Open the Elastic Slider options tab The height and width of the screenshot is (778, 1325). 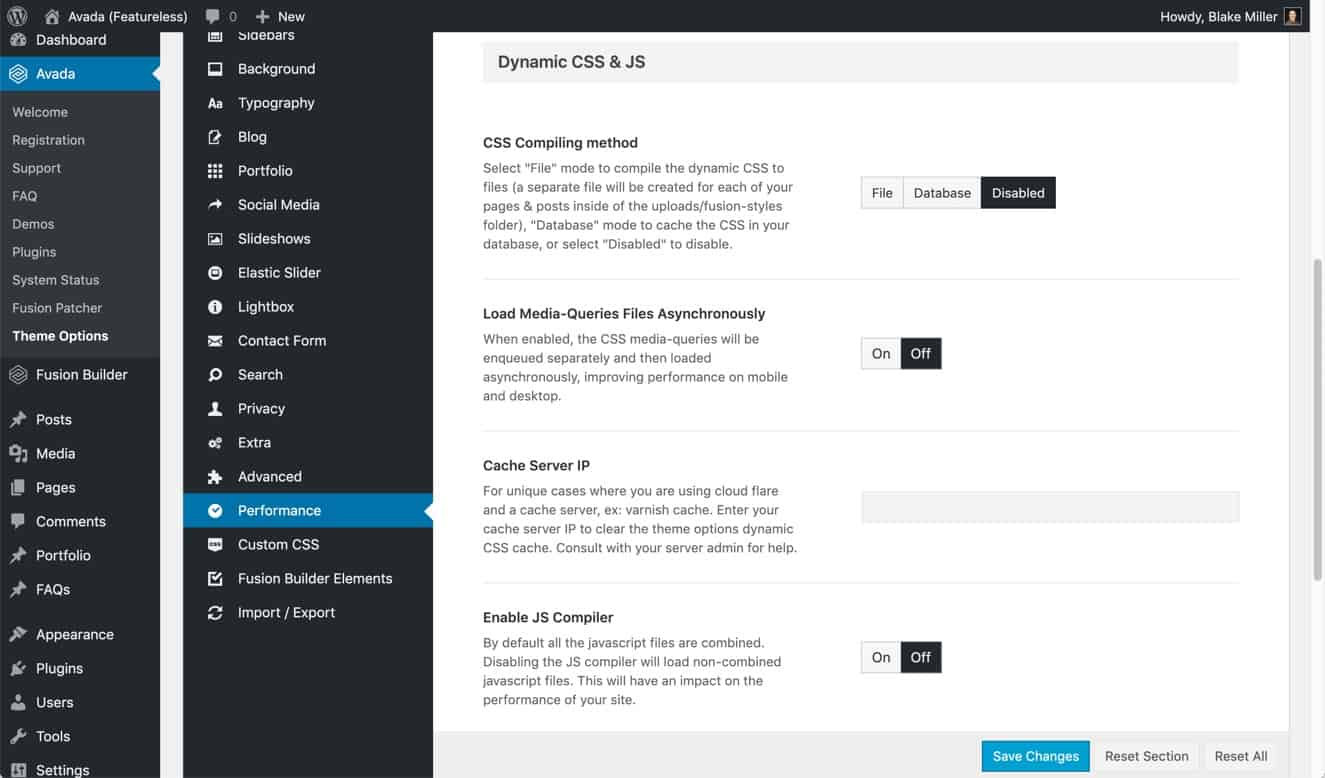tap(308, 273)
